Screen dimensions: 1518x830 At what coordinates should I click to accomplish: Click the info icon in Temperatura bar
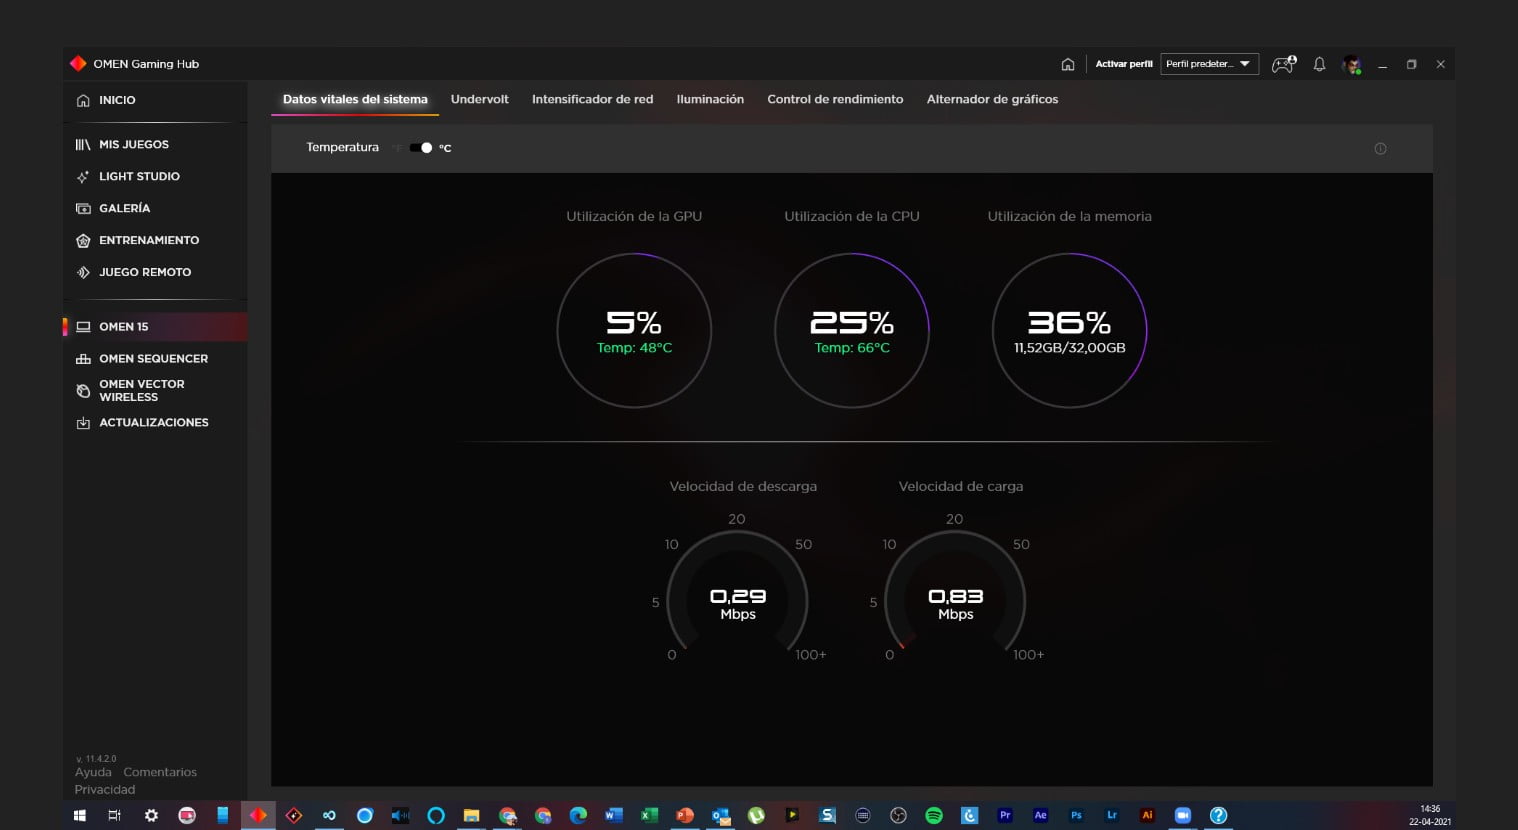(1380, 149)
